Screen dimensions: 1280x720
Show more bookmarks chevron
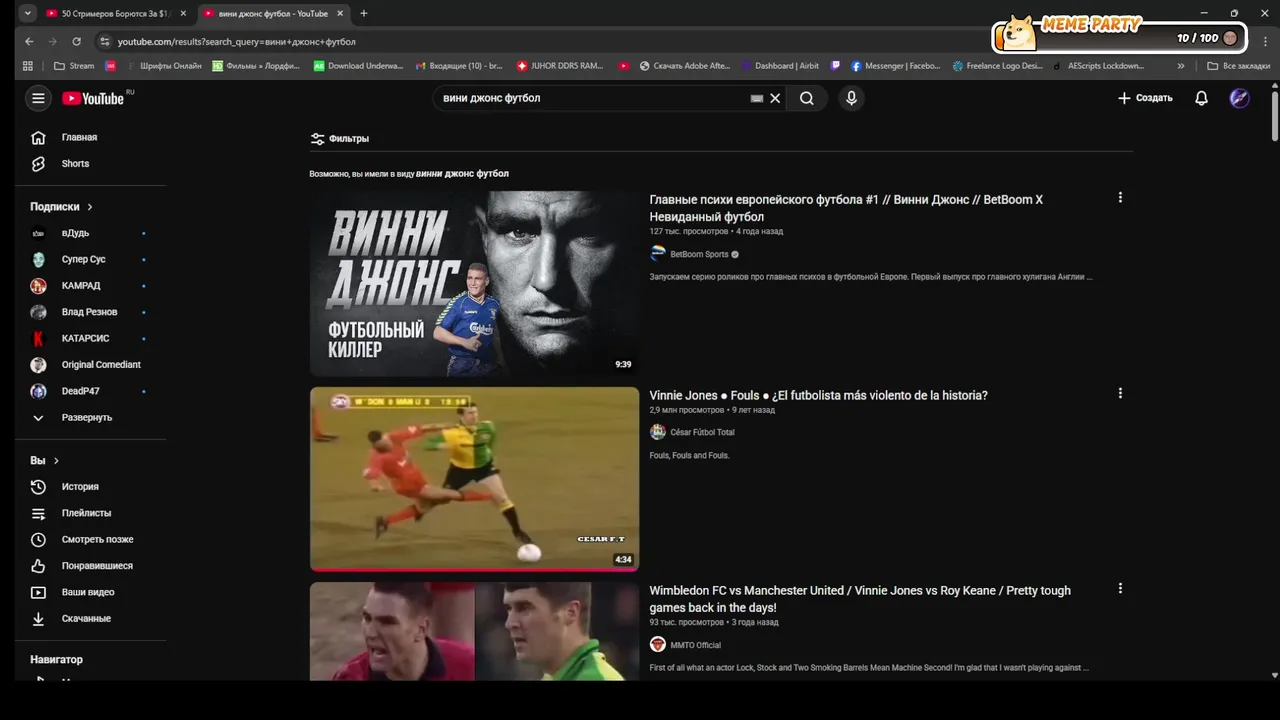pos(1181,66)
